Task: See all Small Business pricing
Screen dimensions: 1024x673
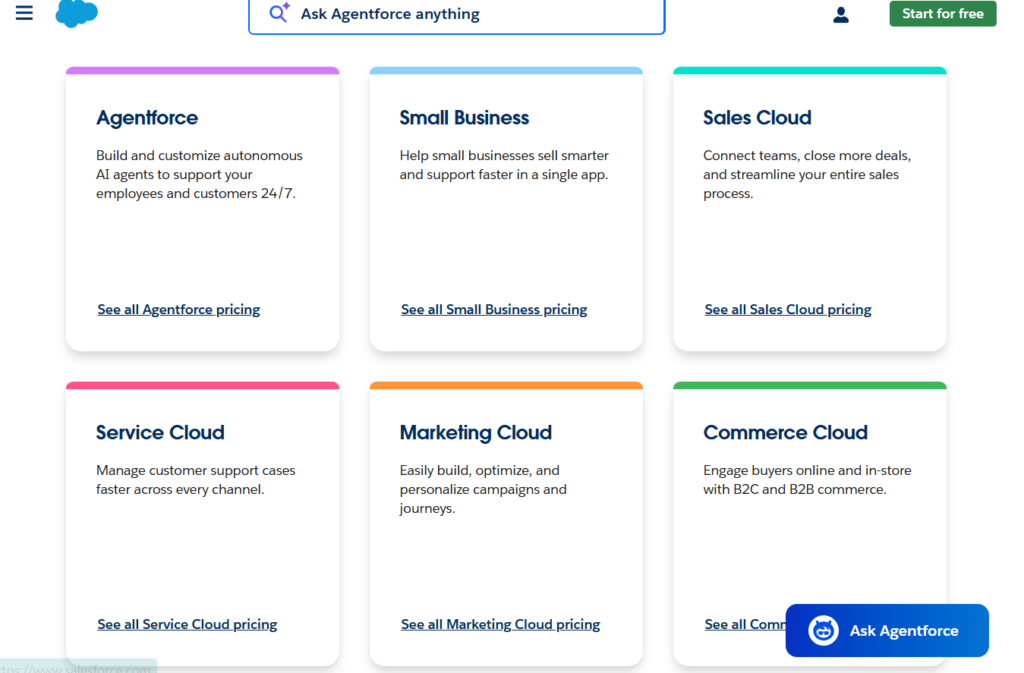Action: coord(493,309)
